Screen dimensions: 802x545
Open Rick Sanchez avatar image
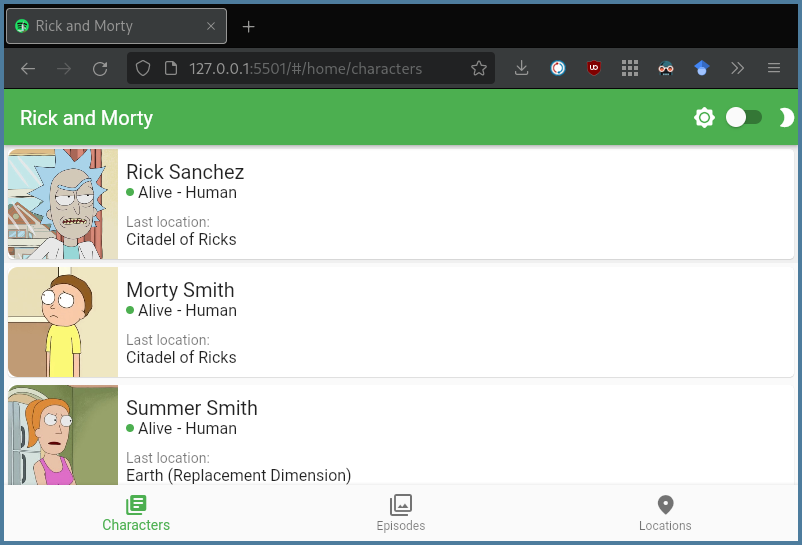coord(63,204)
